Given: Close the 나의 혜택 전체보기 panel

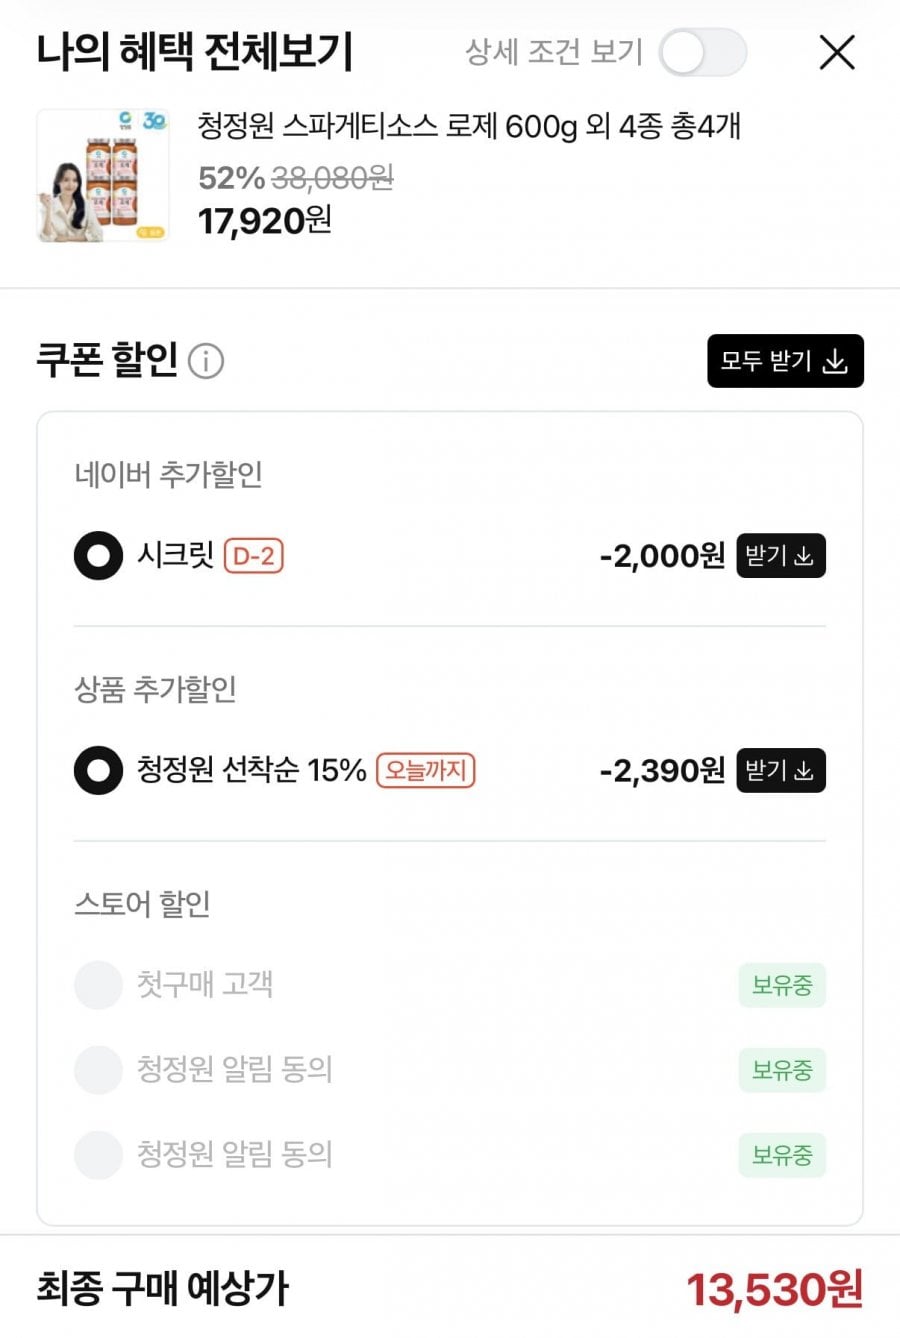Looking at the screenshot, I should pyautogui.click(x=837, y=52).
